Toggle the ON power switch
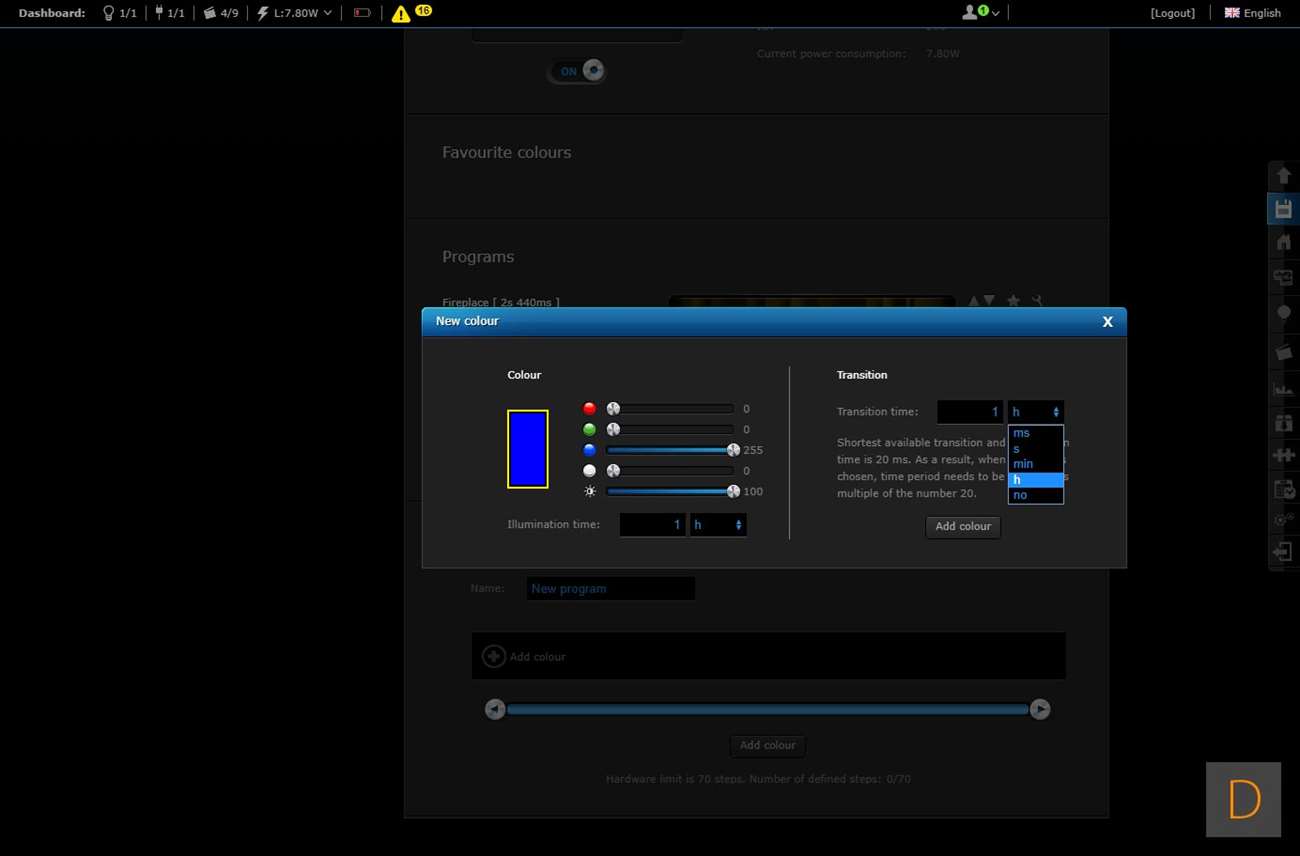1300x856 pixels. [577, 71]
